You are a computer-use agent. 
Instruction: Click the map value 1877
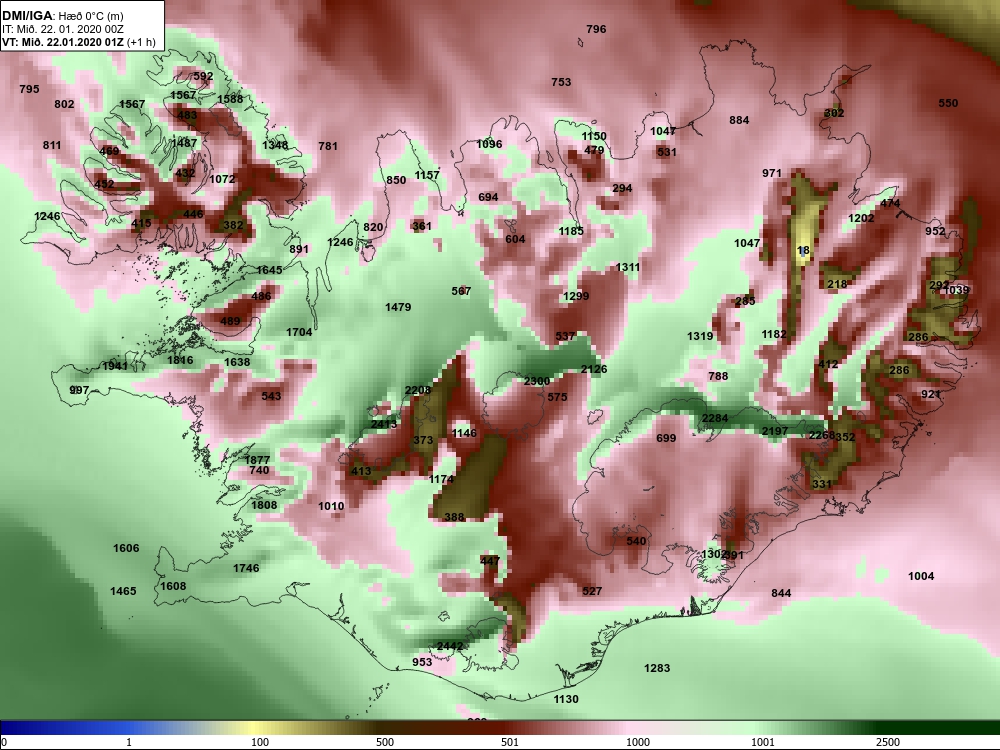pyautogui.click(x=258, y=460)
